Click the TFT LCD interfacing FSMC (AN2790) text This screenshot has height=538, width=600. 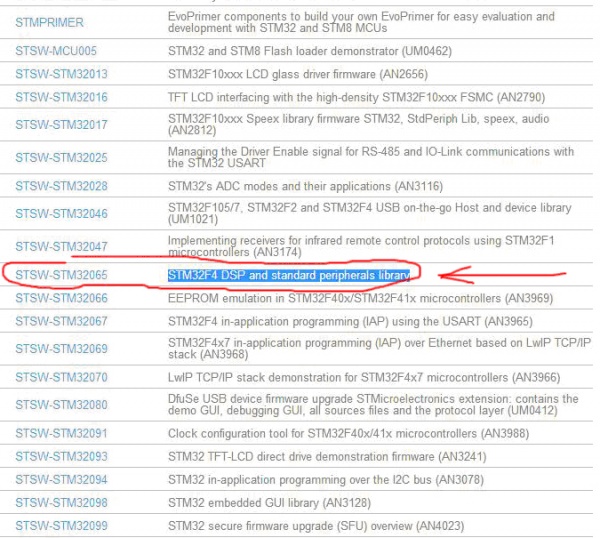point(356,97)
